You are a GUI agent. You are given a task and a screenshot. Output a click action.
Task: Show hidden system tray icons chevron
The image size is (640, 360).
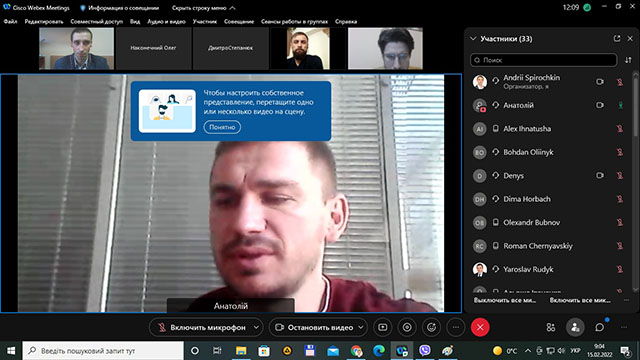click(x=528, y=350)
